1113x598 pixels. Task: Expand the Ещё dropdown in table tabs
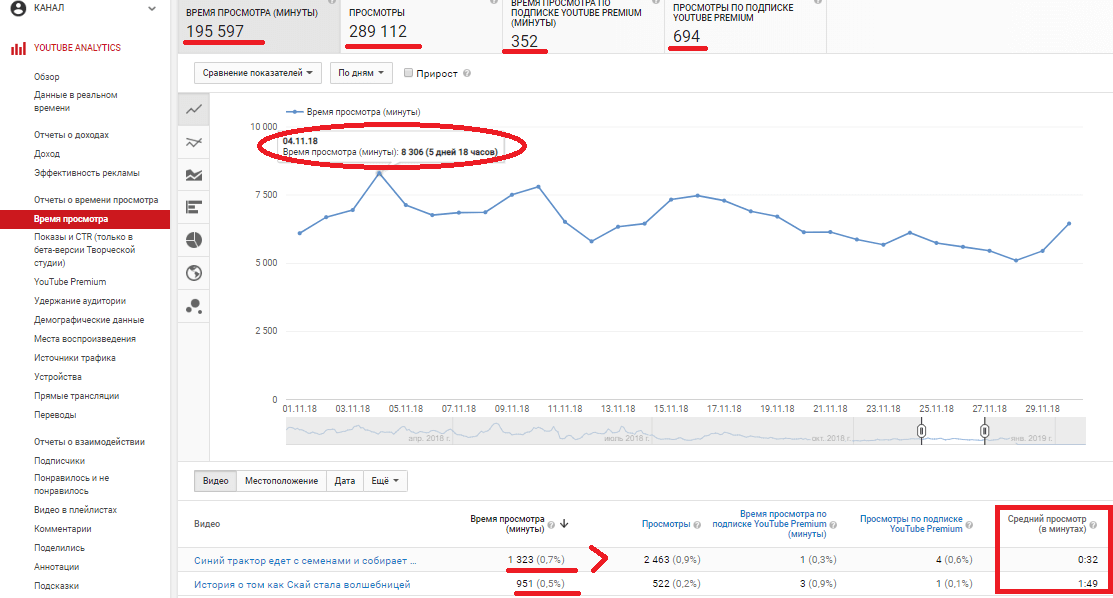pyautogui.click(x=385, y=481)
